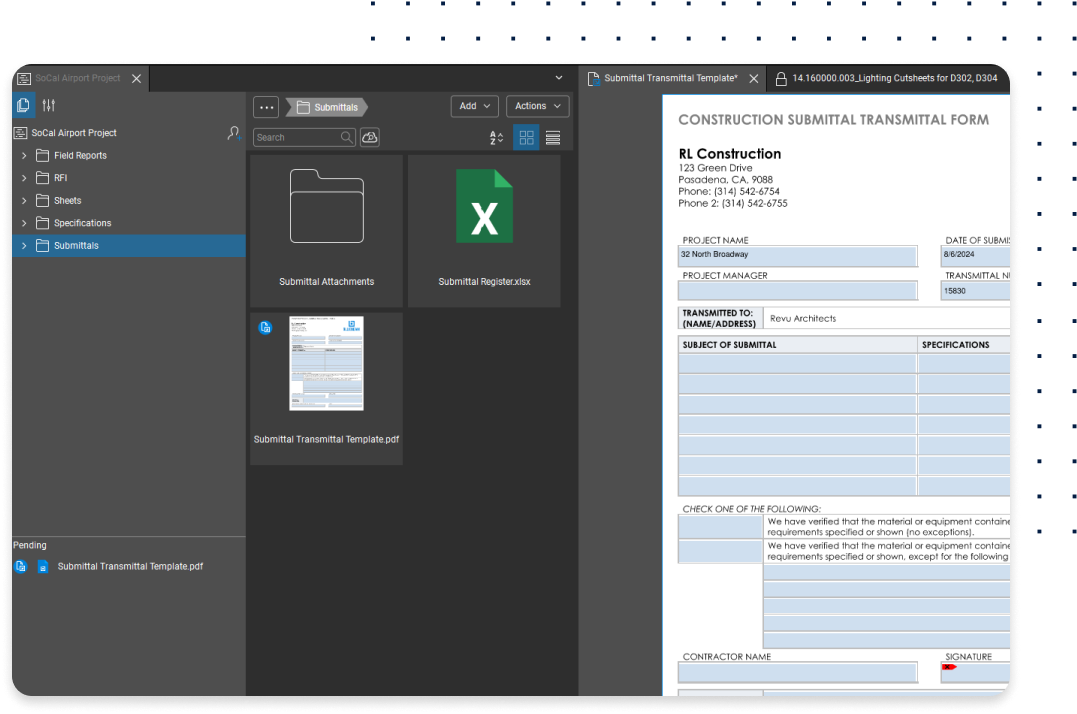This screenshot has height=714, width=1077.
Task: Click the Project Name field
Action: [x=797, y=255]
